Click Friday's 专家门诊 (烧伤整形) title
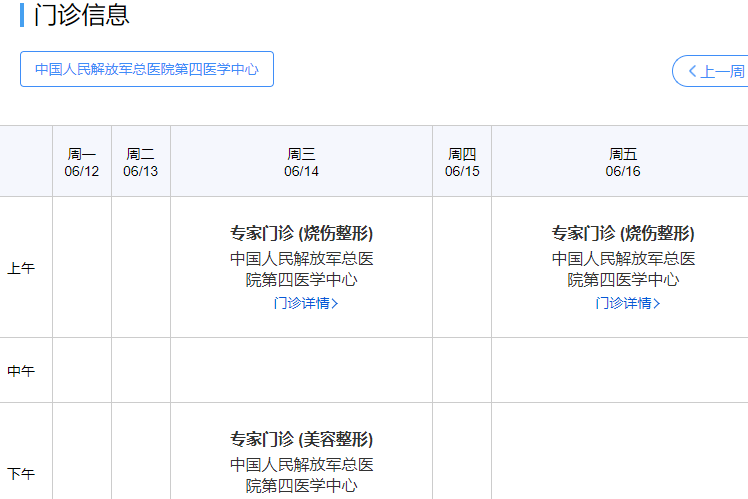Viewport: 748px width, 499px height. [623, 233]
